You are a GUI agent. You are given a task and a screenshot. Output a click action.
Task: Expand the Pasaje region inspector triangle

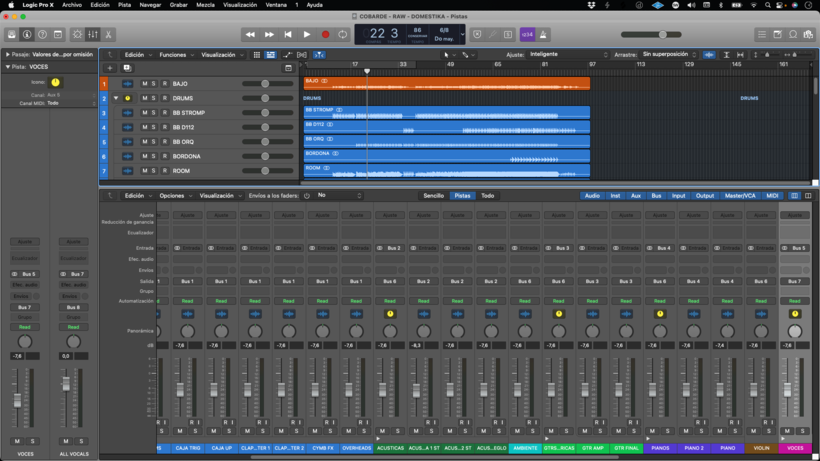(x=7, y=54)
